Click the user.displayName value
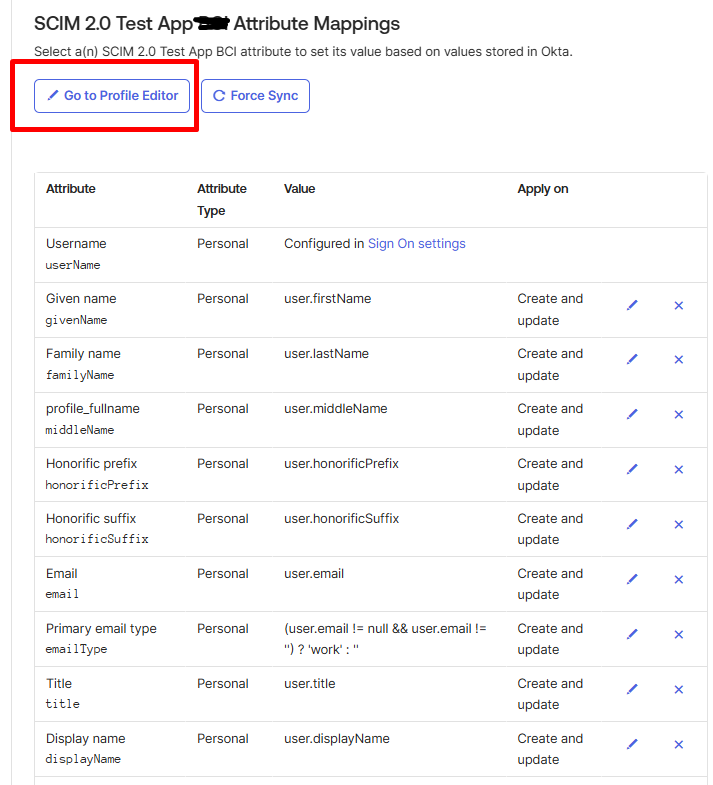Screen dimensions: 713x785 pyautogui.click(x=336, y=739)
